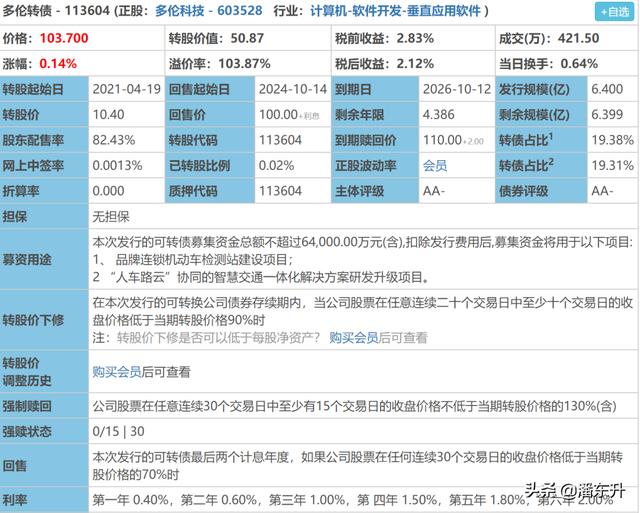Click the 无担保 guarantee value
The height and width of the screenshot is (513, 640).
point(111,217)
